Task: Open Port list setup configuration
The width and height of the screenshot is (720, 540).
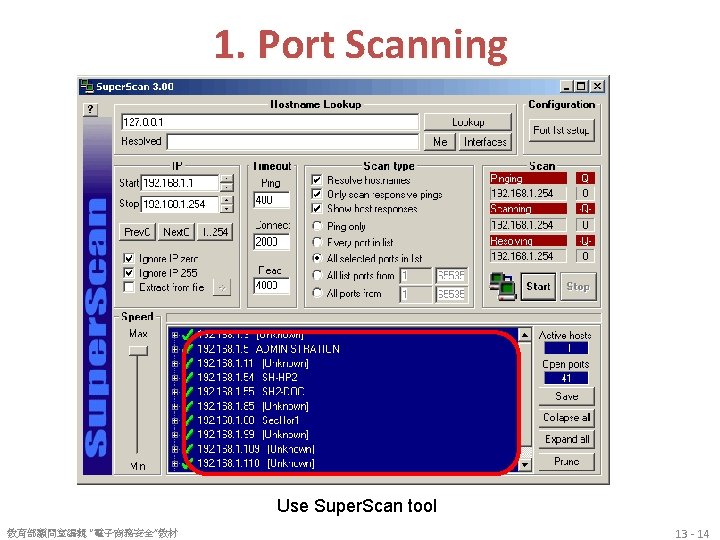Action: pos(561,130)
